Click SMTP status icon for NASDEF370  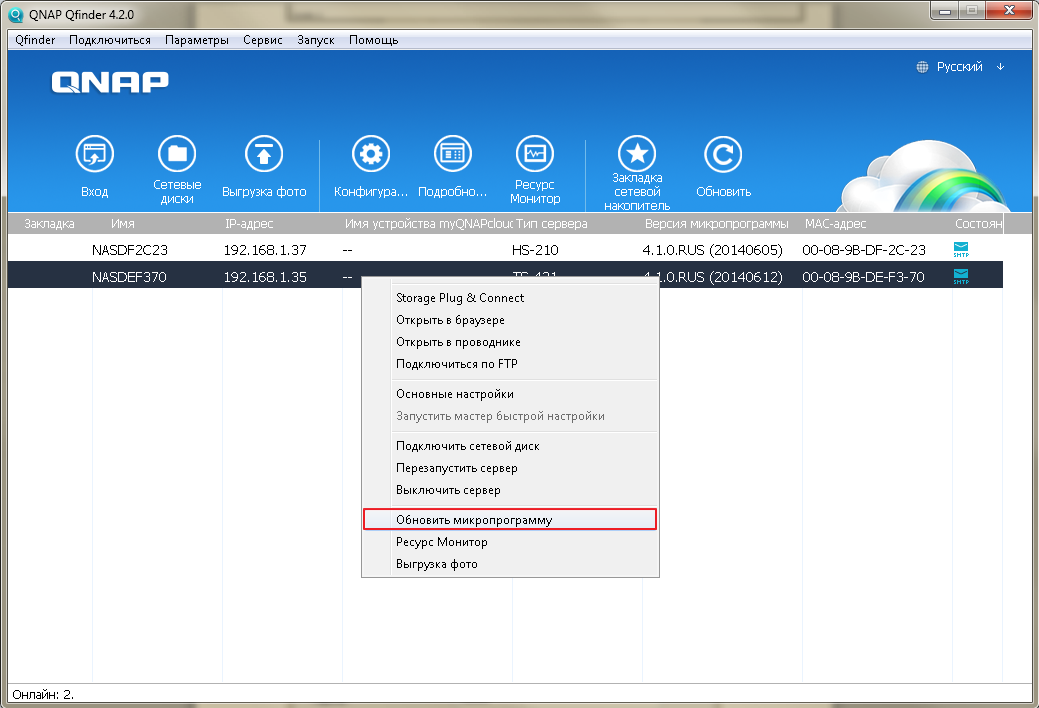tap(961, 276)
